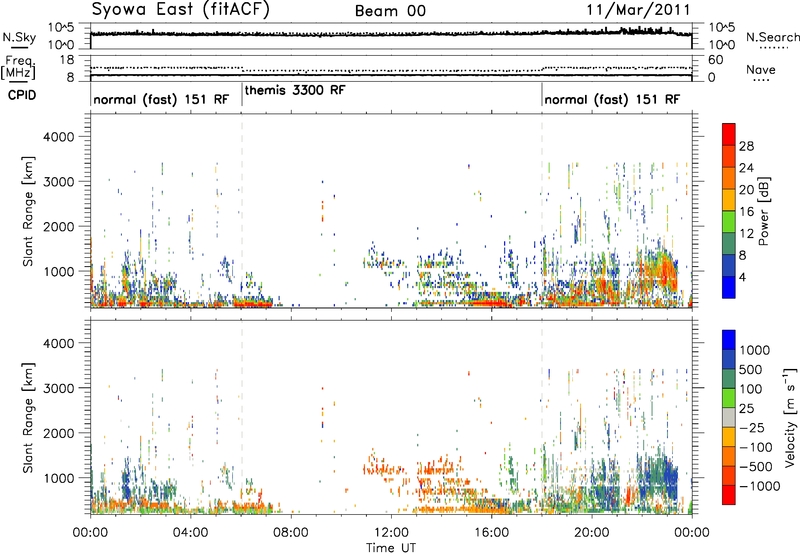Pick the gray -25 to 25 Velocity colorbar segment
The width and height of the screenshot is (800, 554).
point(729,417)
